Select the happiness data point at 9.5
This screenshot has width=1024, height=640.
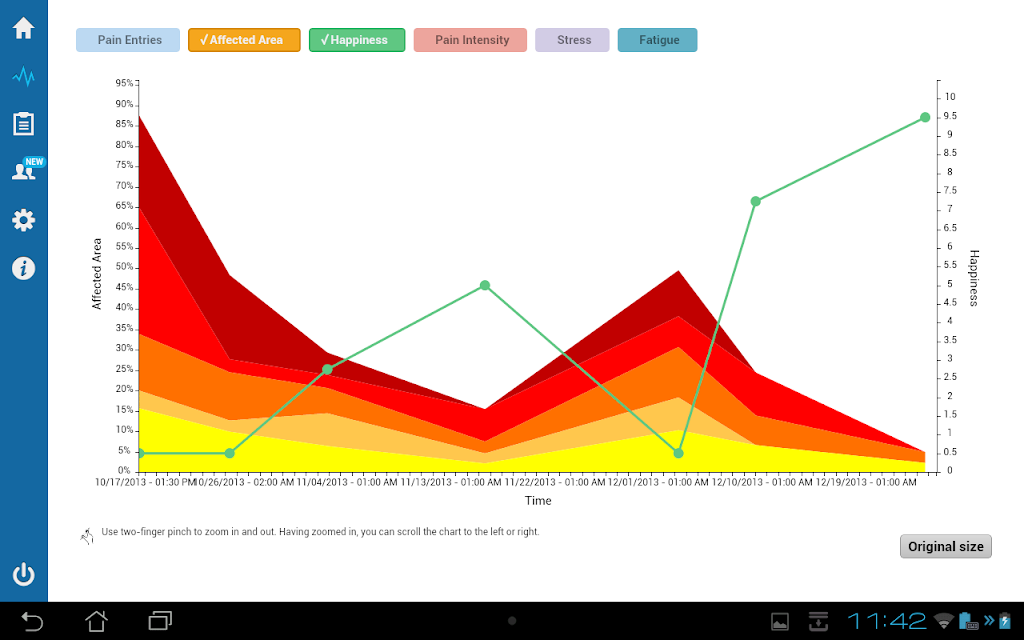click(x=925, y=118)
